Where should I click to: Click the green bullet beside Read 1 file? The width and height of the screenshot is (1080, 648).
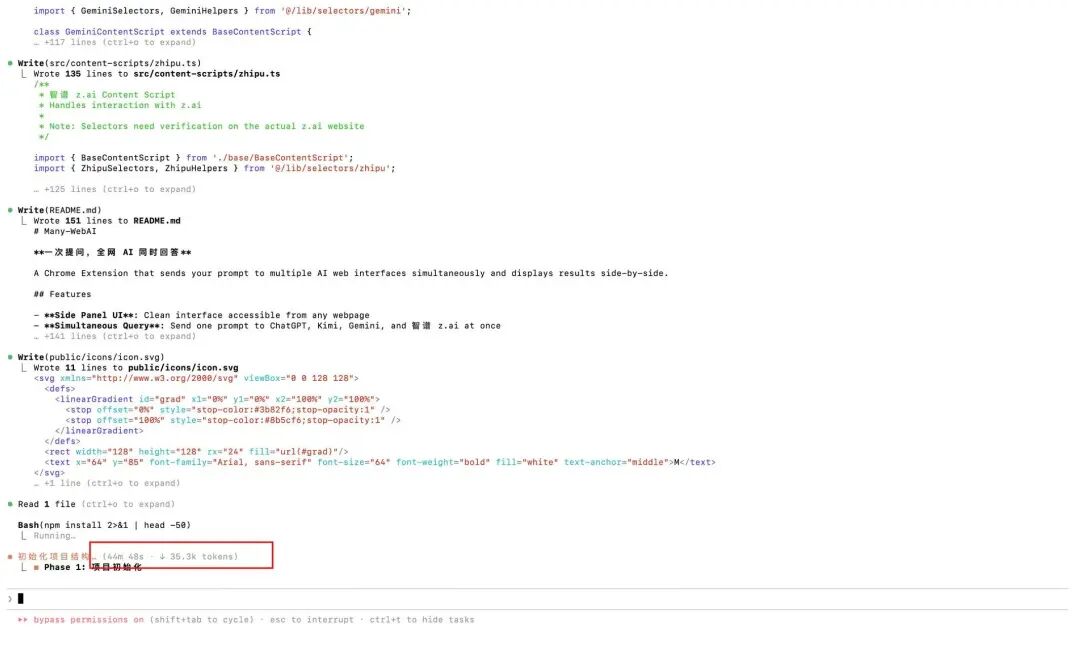coord(10,504)
